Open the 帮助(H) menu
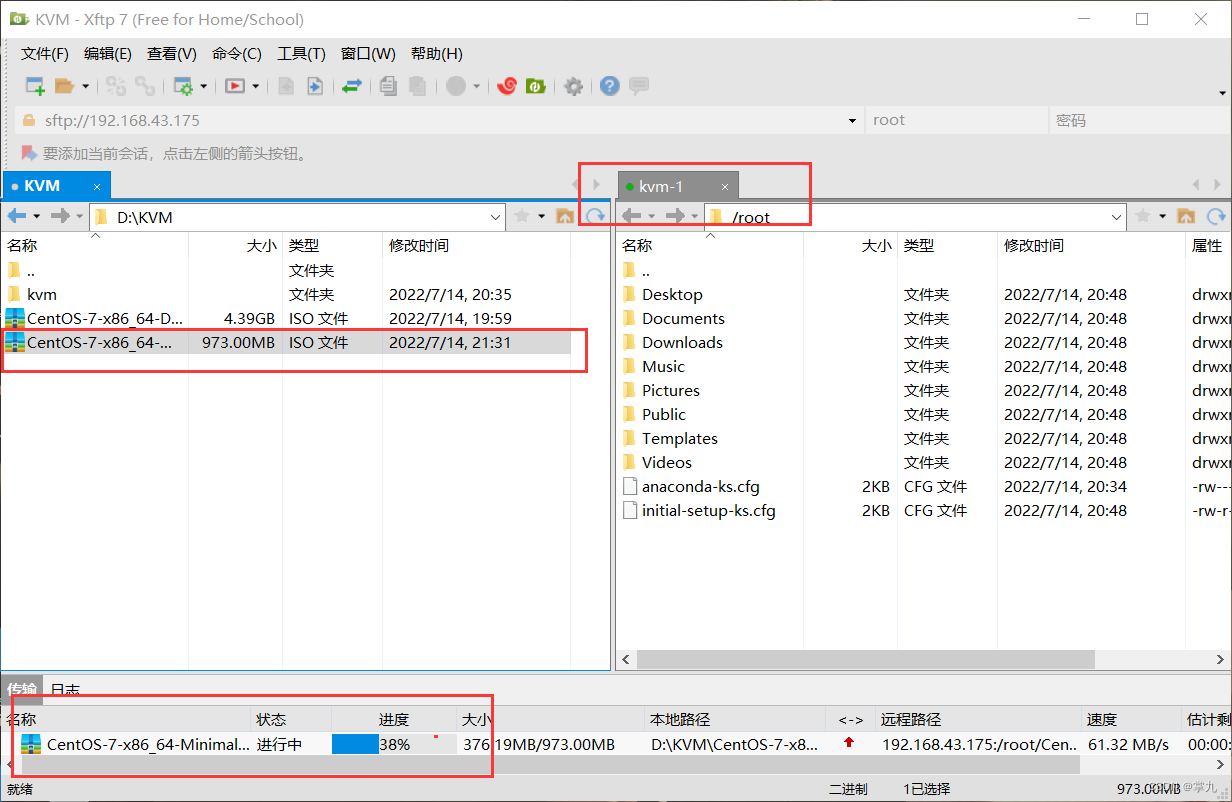Image resolution: width=1232 pixels, height=802 pixels. pos(437,54)
